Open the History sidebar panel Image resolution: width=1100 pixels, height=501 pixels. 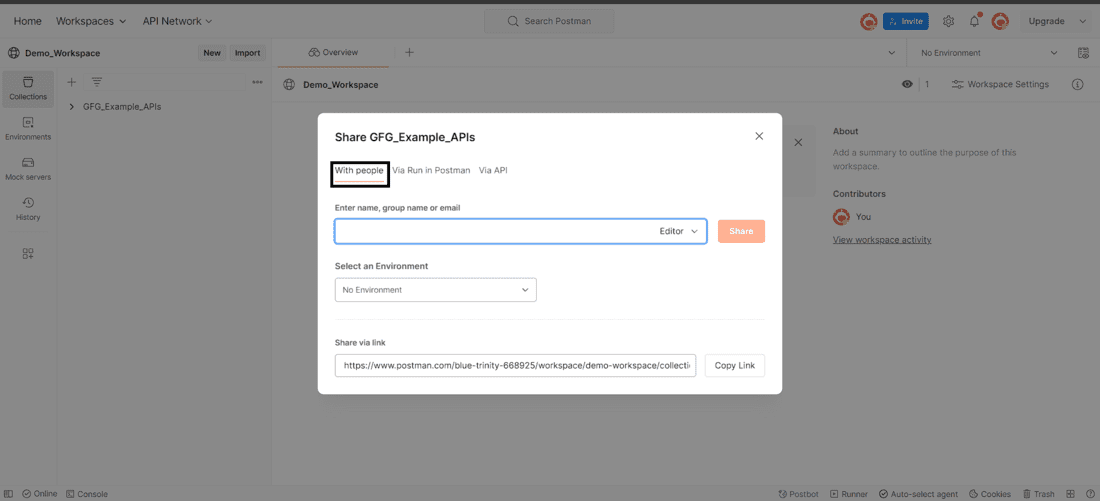coord(28,209)
